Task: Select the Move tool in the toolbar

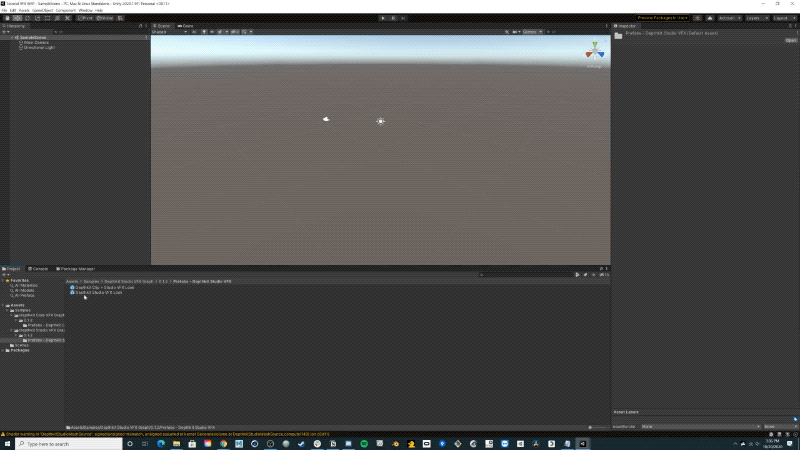Action: [x=17, y=18]
